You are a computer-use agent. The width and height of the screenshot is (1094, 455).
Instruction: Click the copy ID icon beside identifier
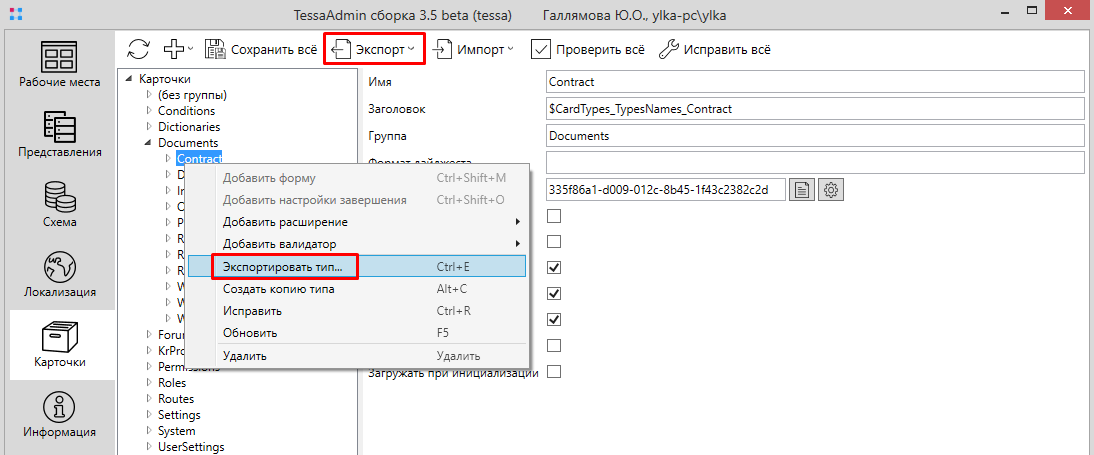pyautogui.click(x=801, y=189)
